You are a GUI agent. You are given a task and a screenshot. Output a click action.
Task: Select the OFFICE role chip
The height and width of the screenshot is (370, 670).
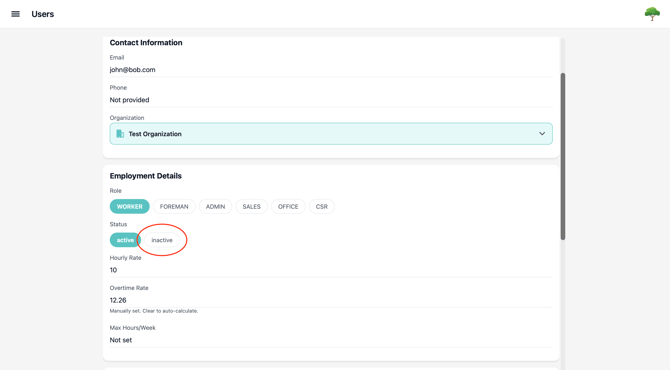(288, 206)
